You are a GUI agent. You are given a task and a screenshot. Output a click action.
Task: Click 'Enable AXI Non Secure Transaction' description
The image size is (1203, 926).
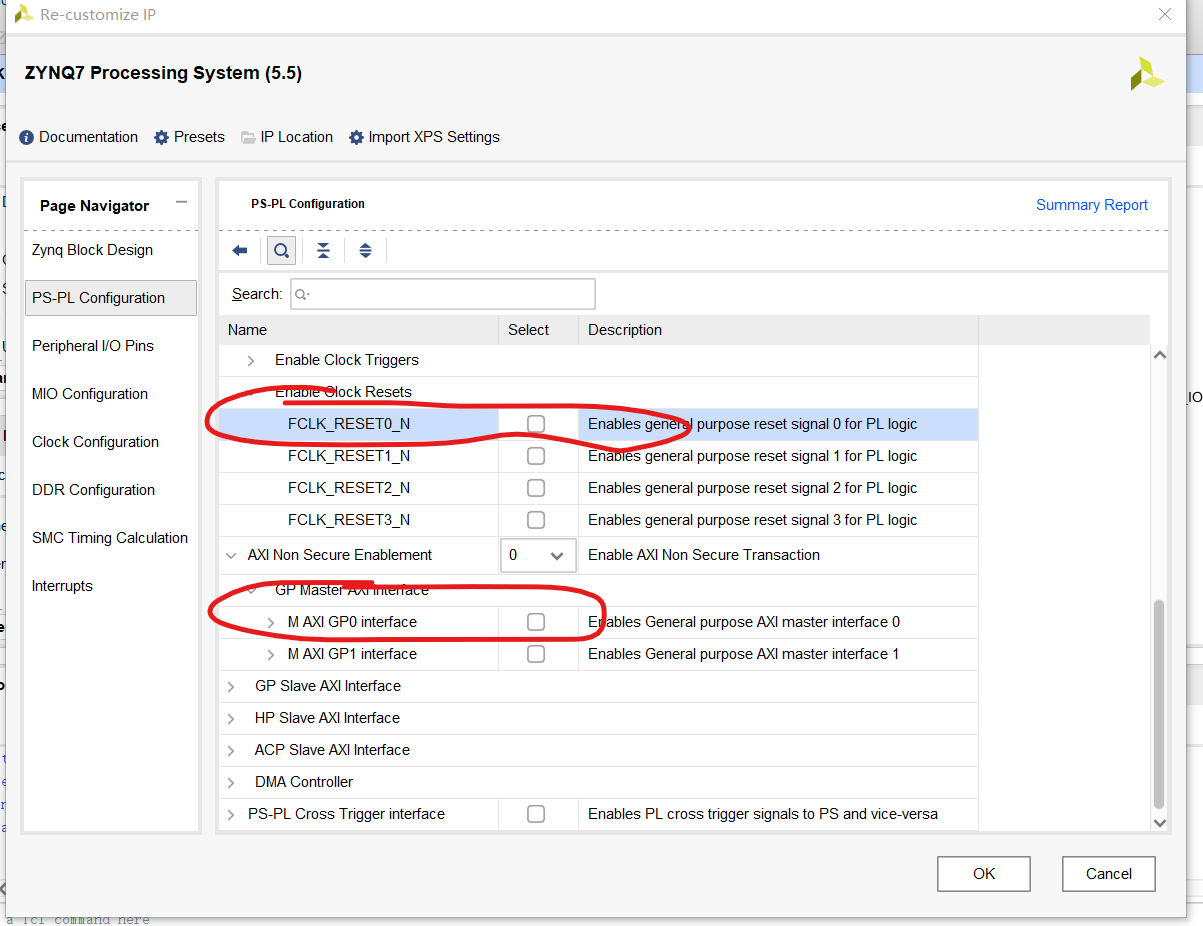(704, 555)
